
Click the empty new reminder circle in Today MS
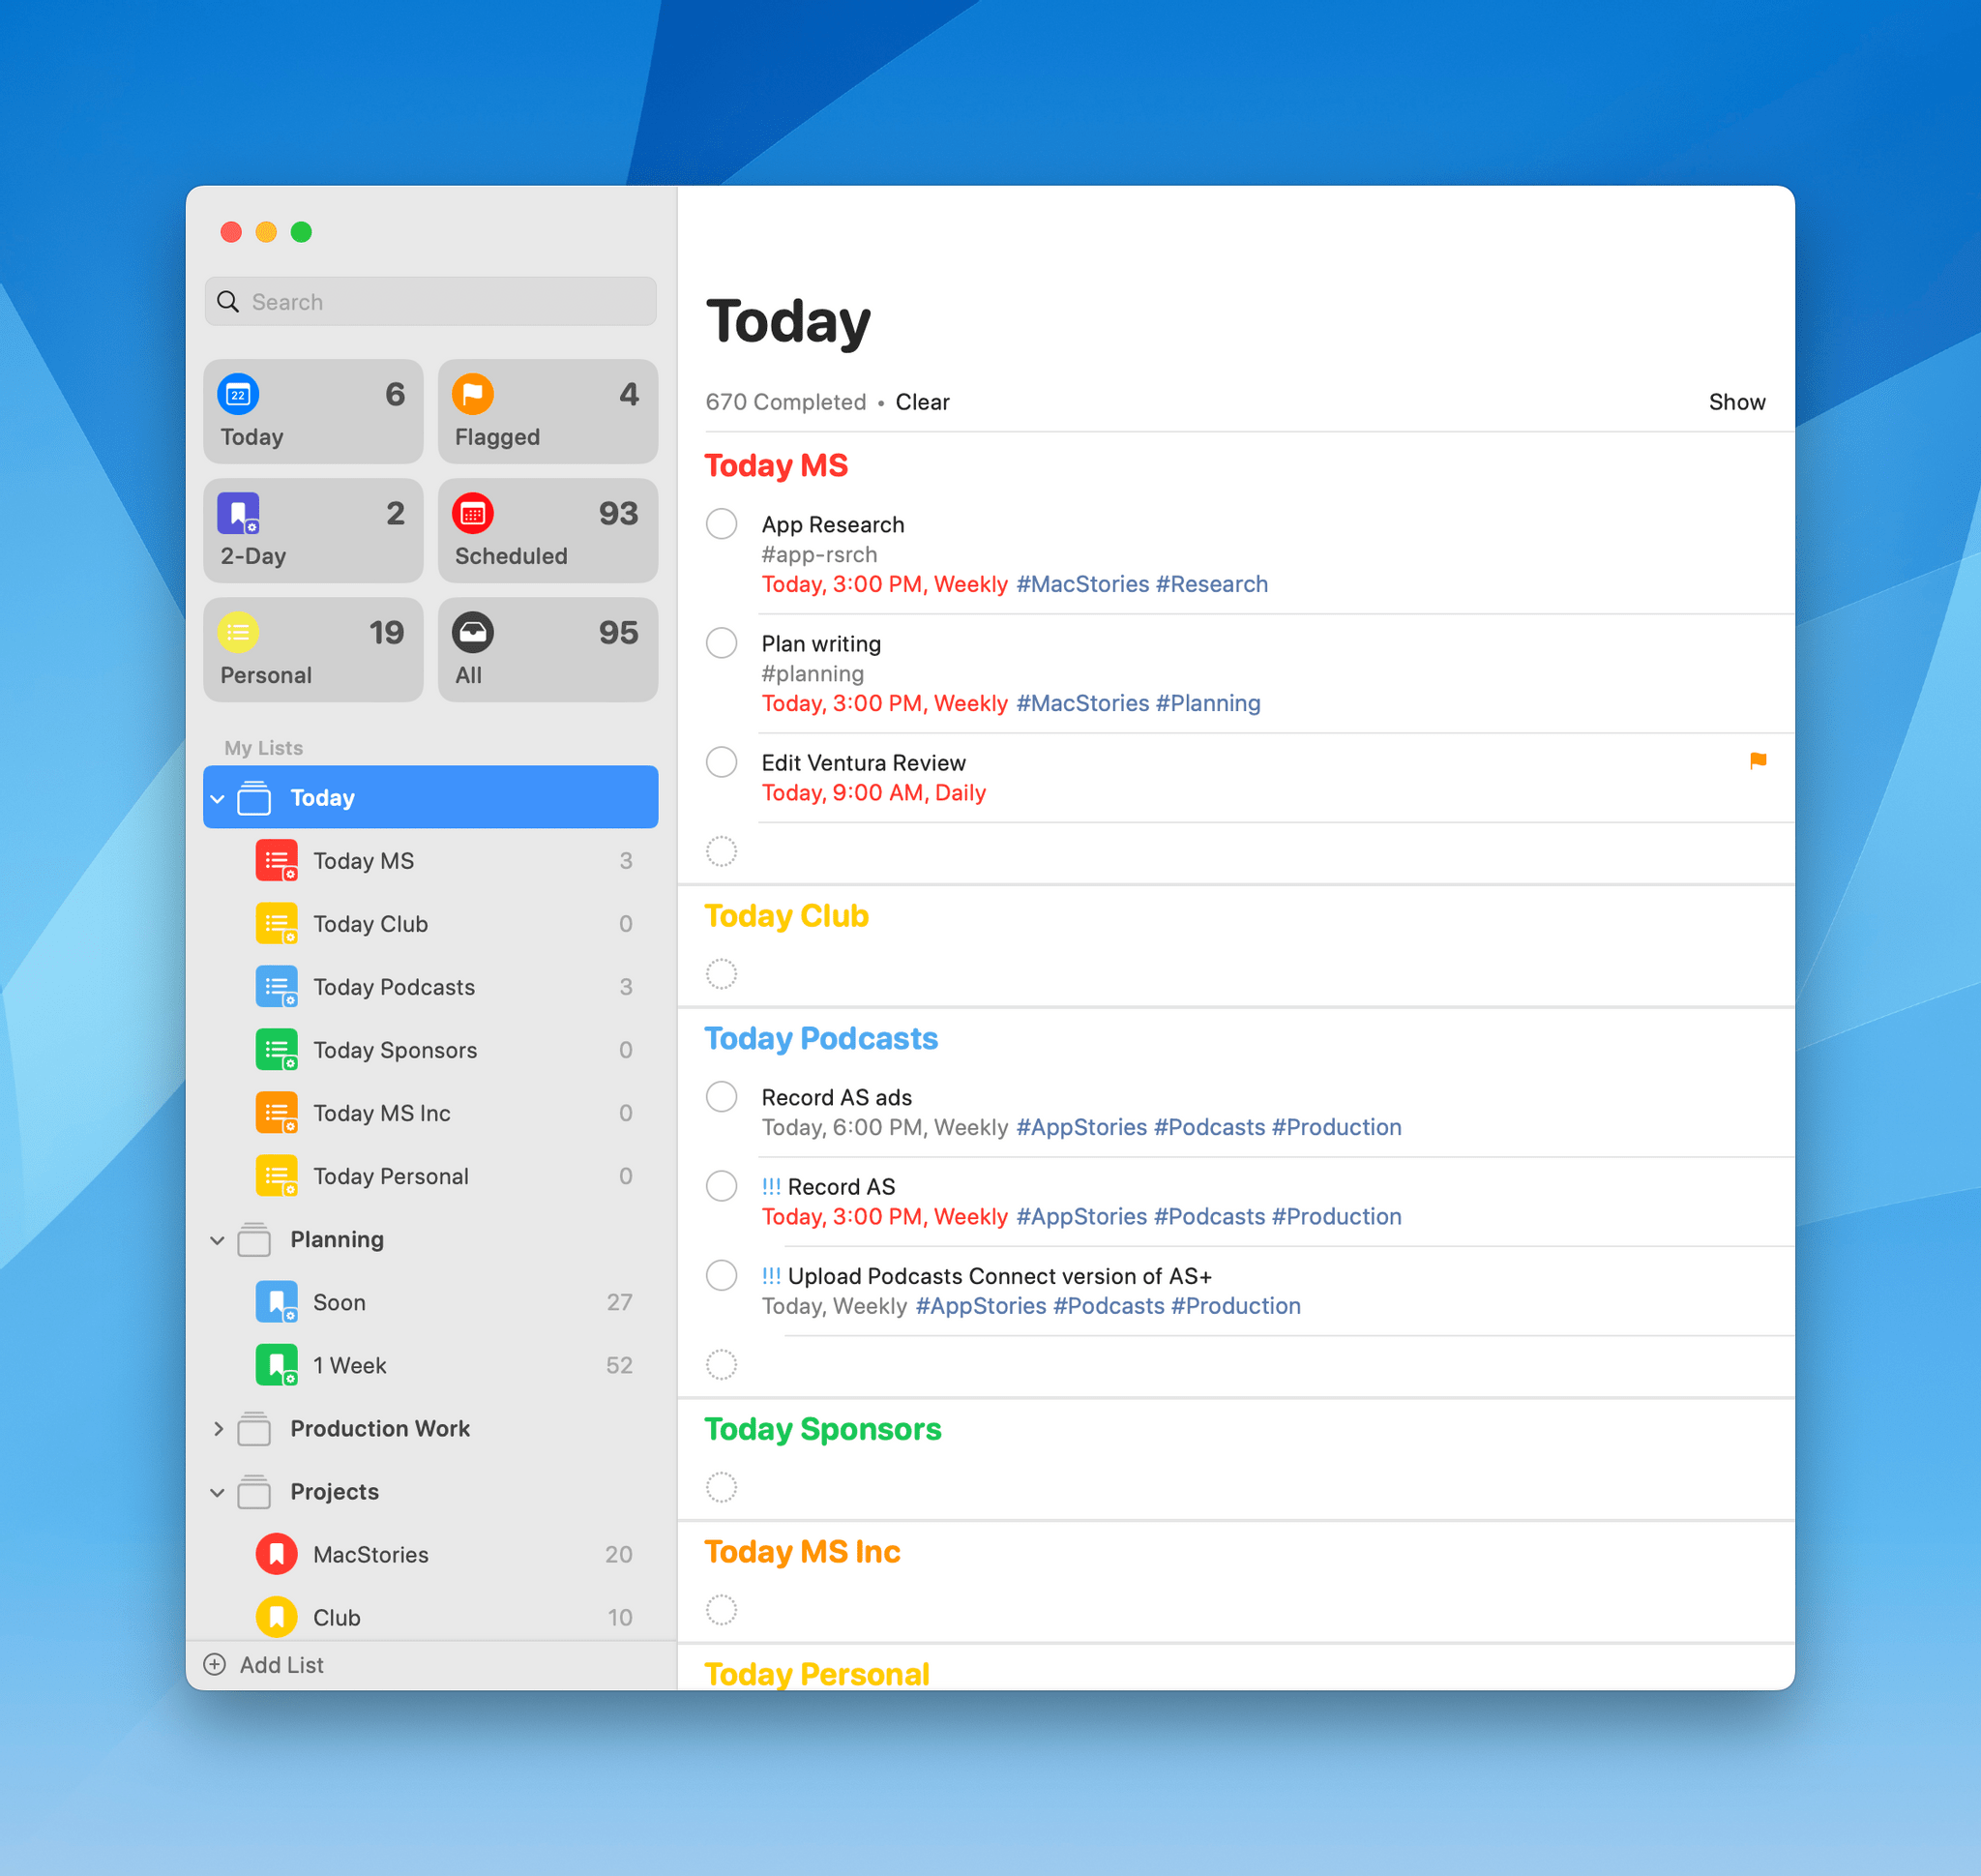[x=721, y=852]
